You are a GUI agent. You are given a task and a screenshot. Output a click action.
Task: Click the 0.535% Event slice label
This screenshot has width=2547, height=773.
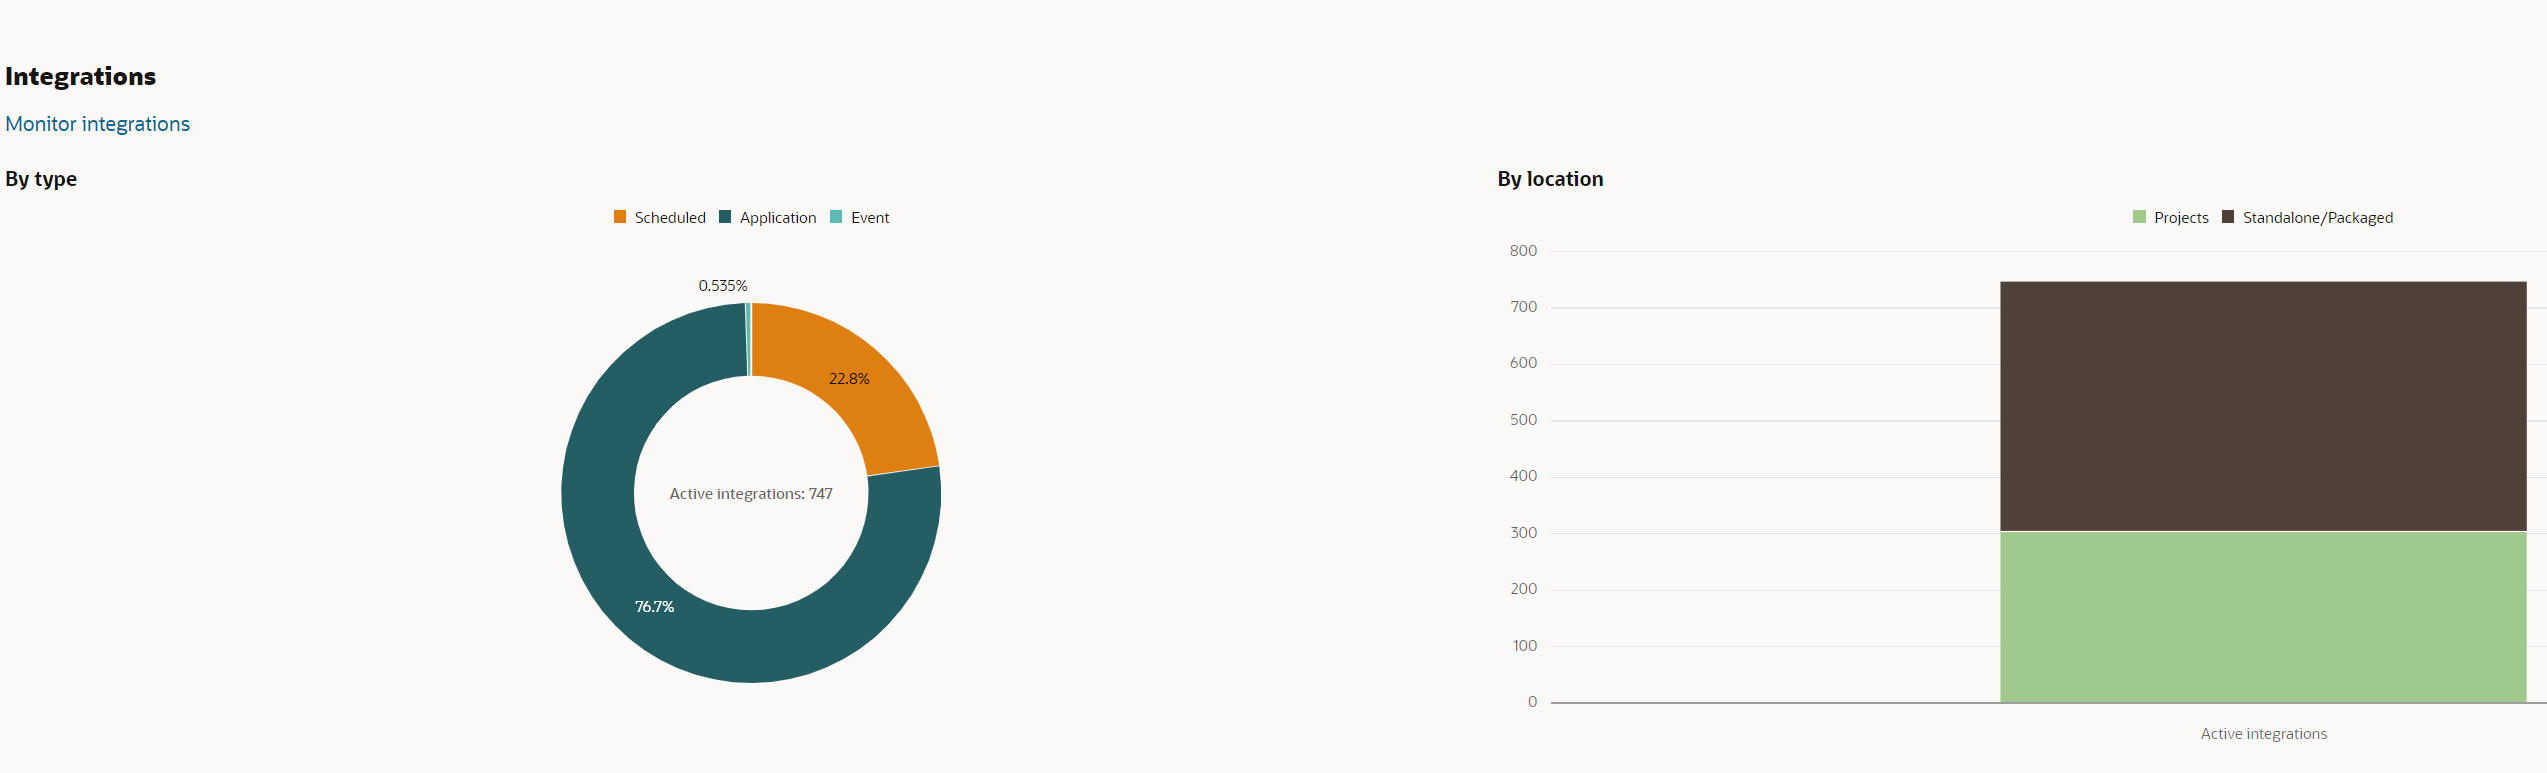723,286
